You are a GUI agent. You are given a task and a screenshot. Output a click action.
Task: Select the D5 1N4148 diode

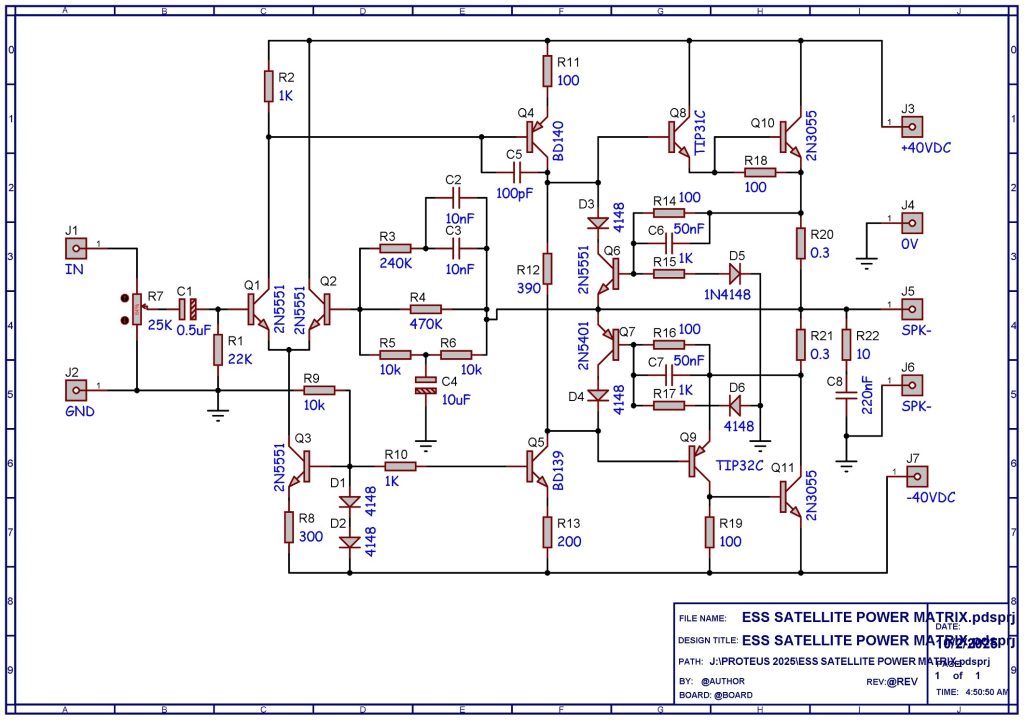coord(736,272)
